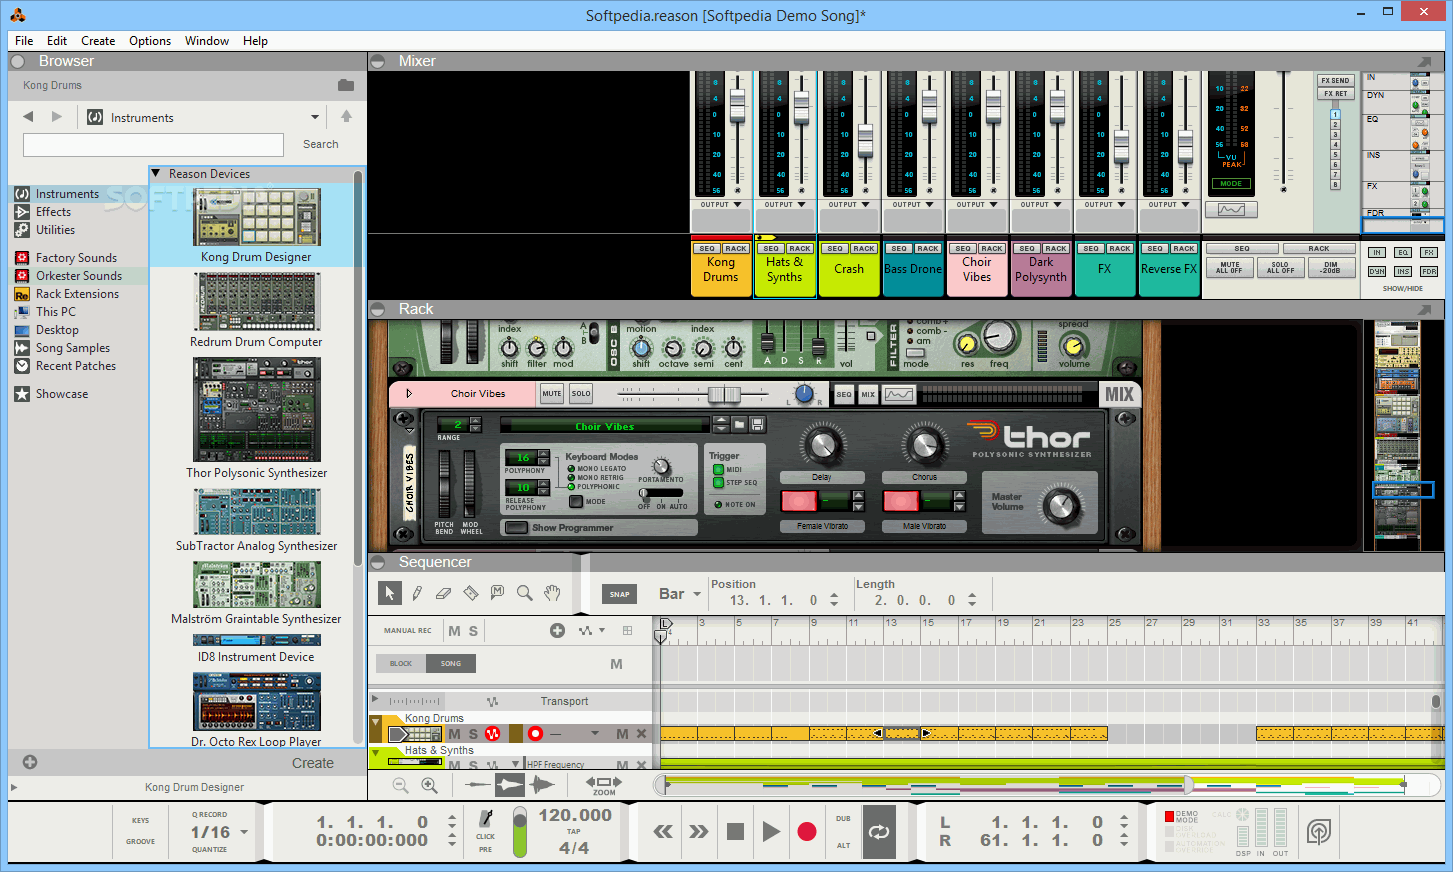
Task: Click the transport Fast Forward button
Action: (699, 832)
